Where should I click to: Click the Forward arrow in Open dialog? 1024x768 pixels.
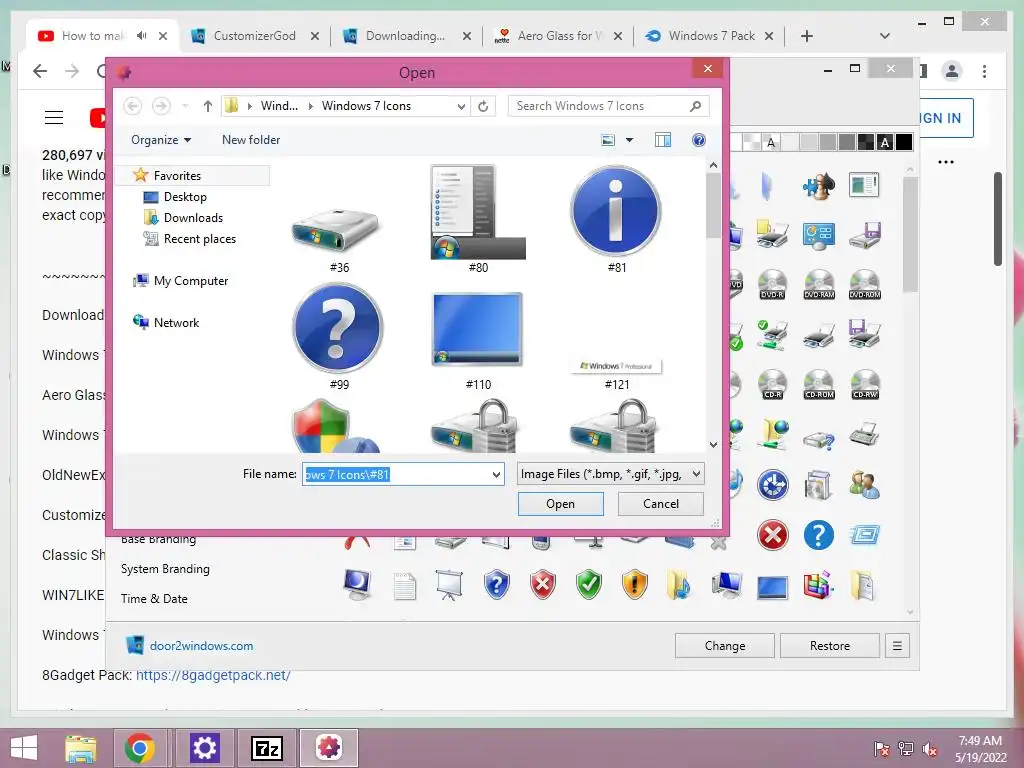pyautogui.click(x=161, y=106)
